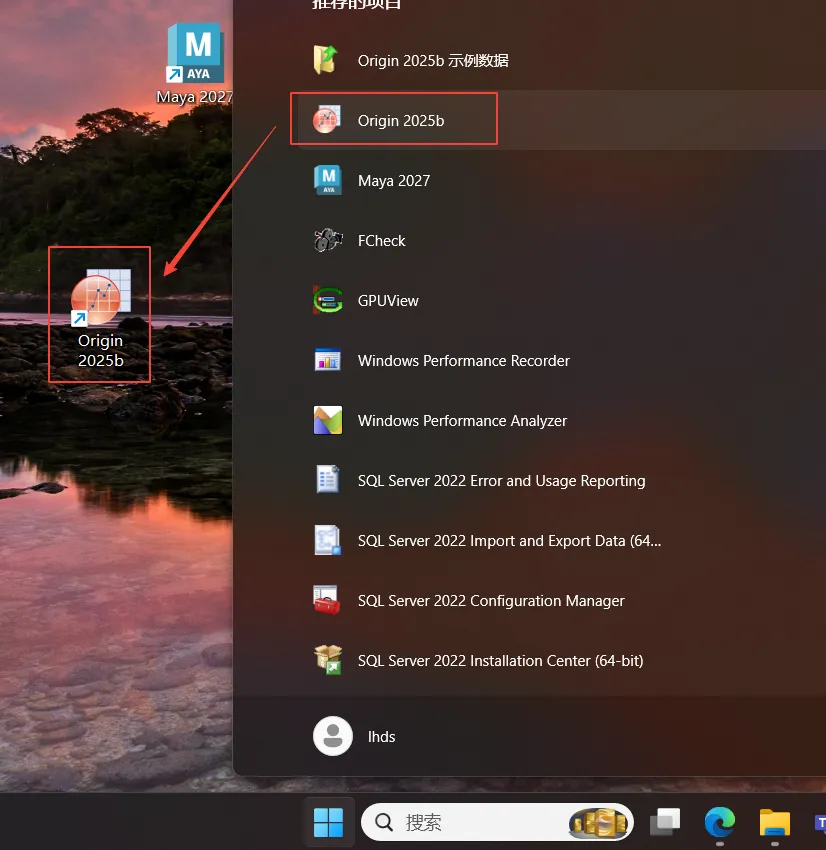
Task: Click the Windows Start button on the taskbar
Action: point(328,822)
